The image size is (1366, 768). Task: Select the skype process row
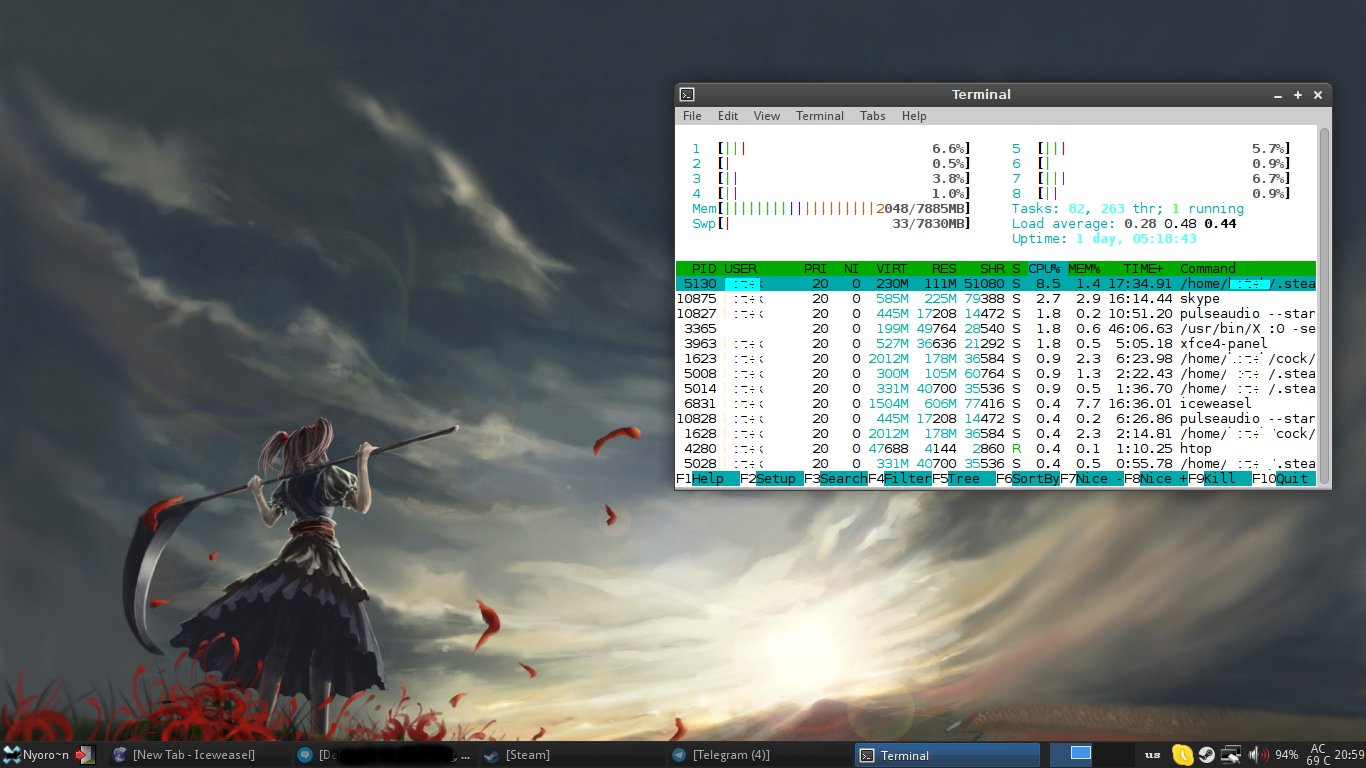click(996, 299)
